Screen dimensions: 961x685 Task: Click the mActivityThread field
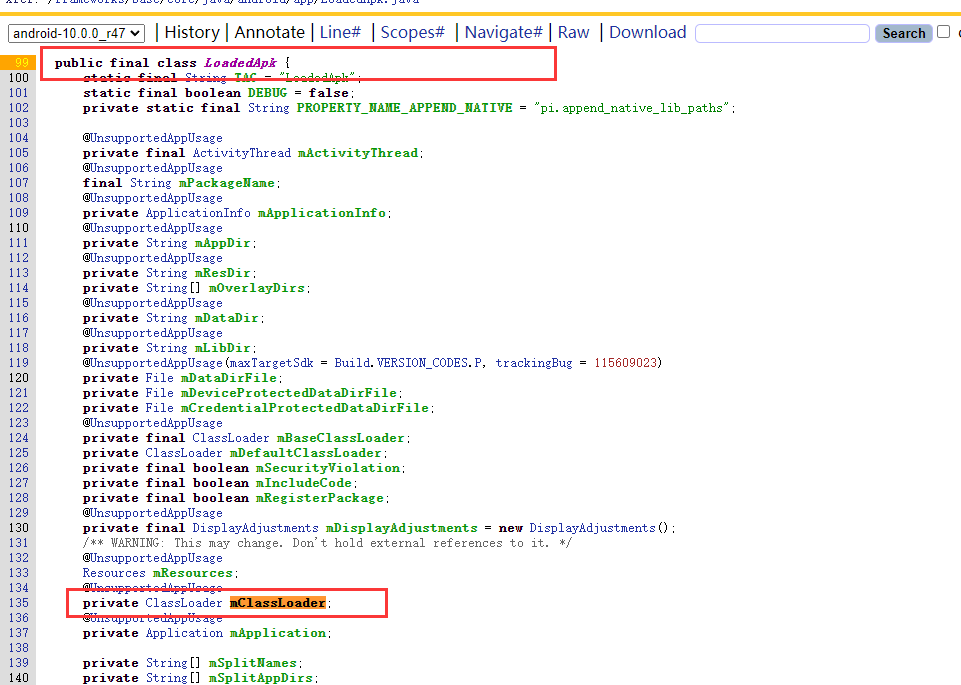coord(358,153)
